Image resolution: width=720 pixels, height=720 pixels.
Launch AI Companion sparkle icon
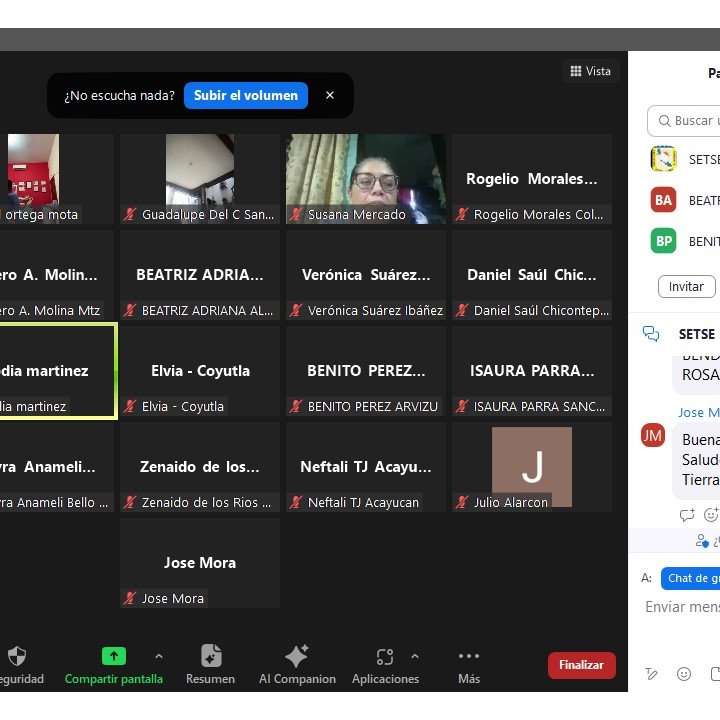(297, 657)
